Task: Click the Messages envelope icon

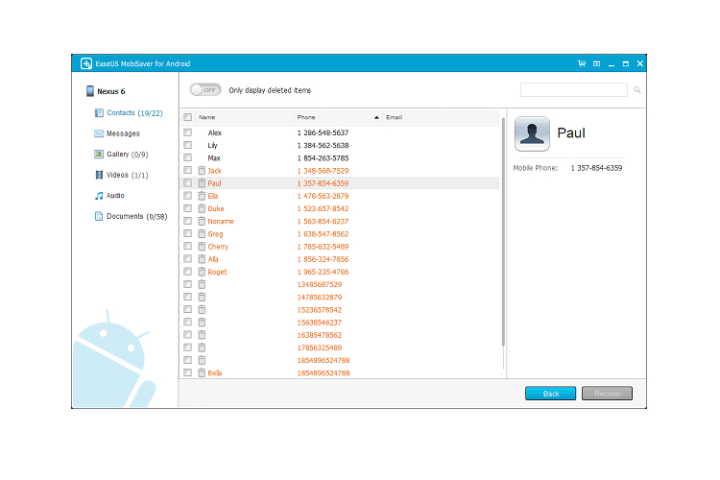Action: pos(99,134)
